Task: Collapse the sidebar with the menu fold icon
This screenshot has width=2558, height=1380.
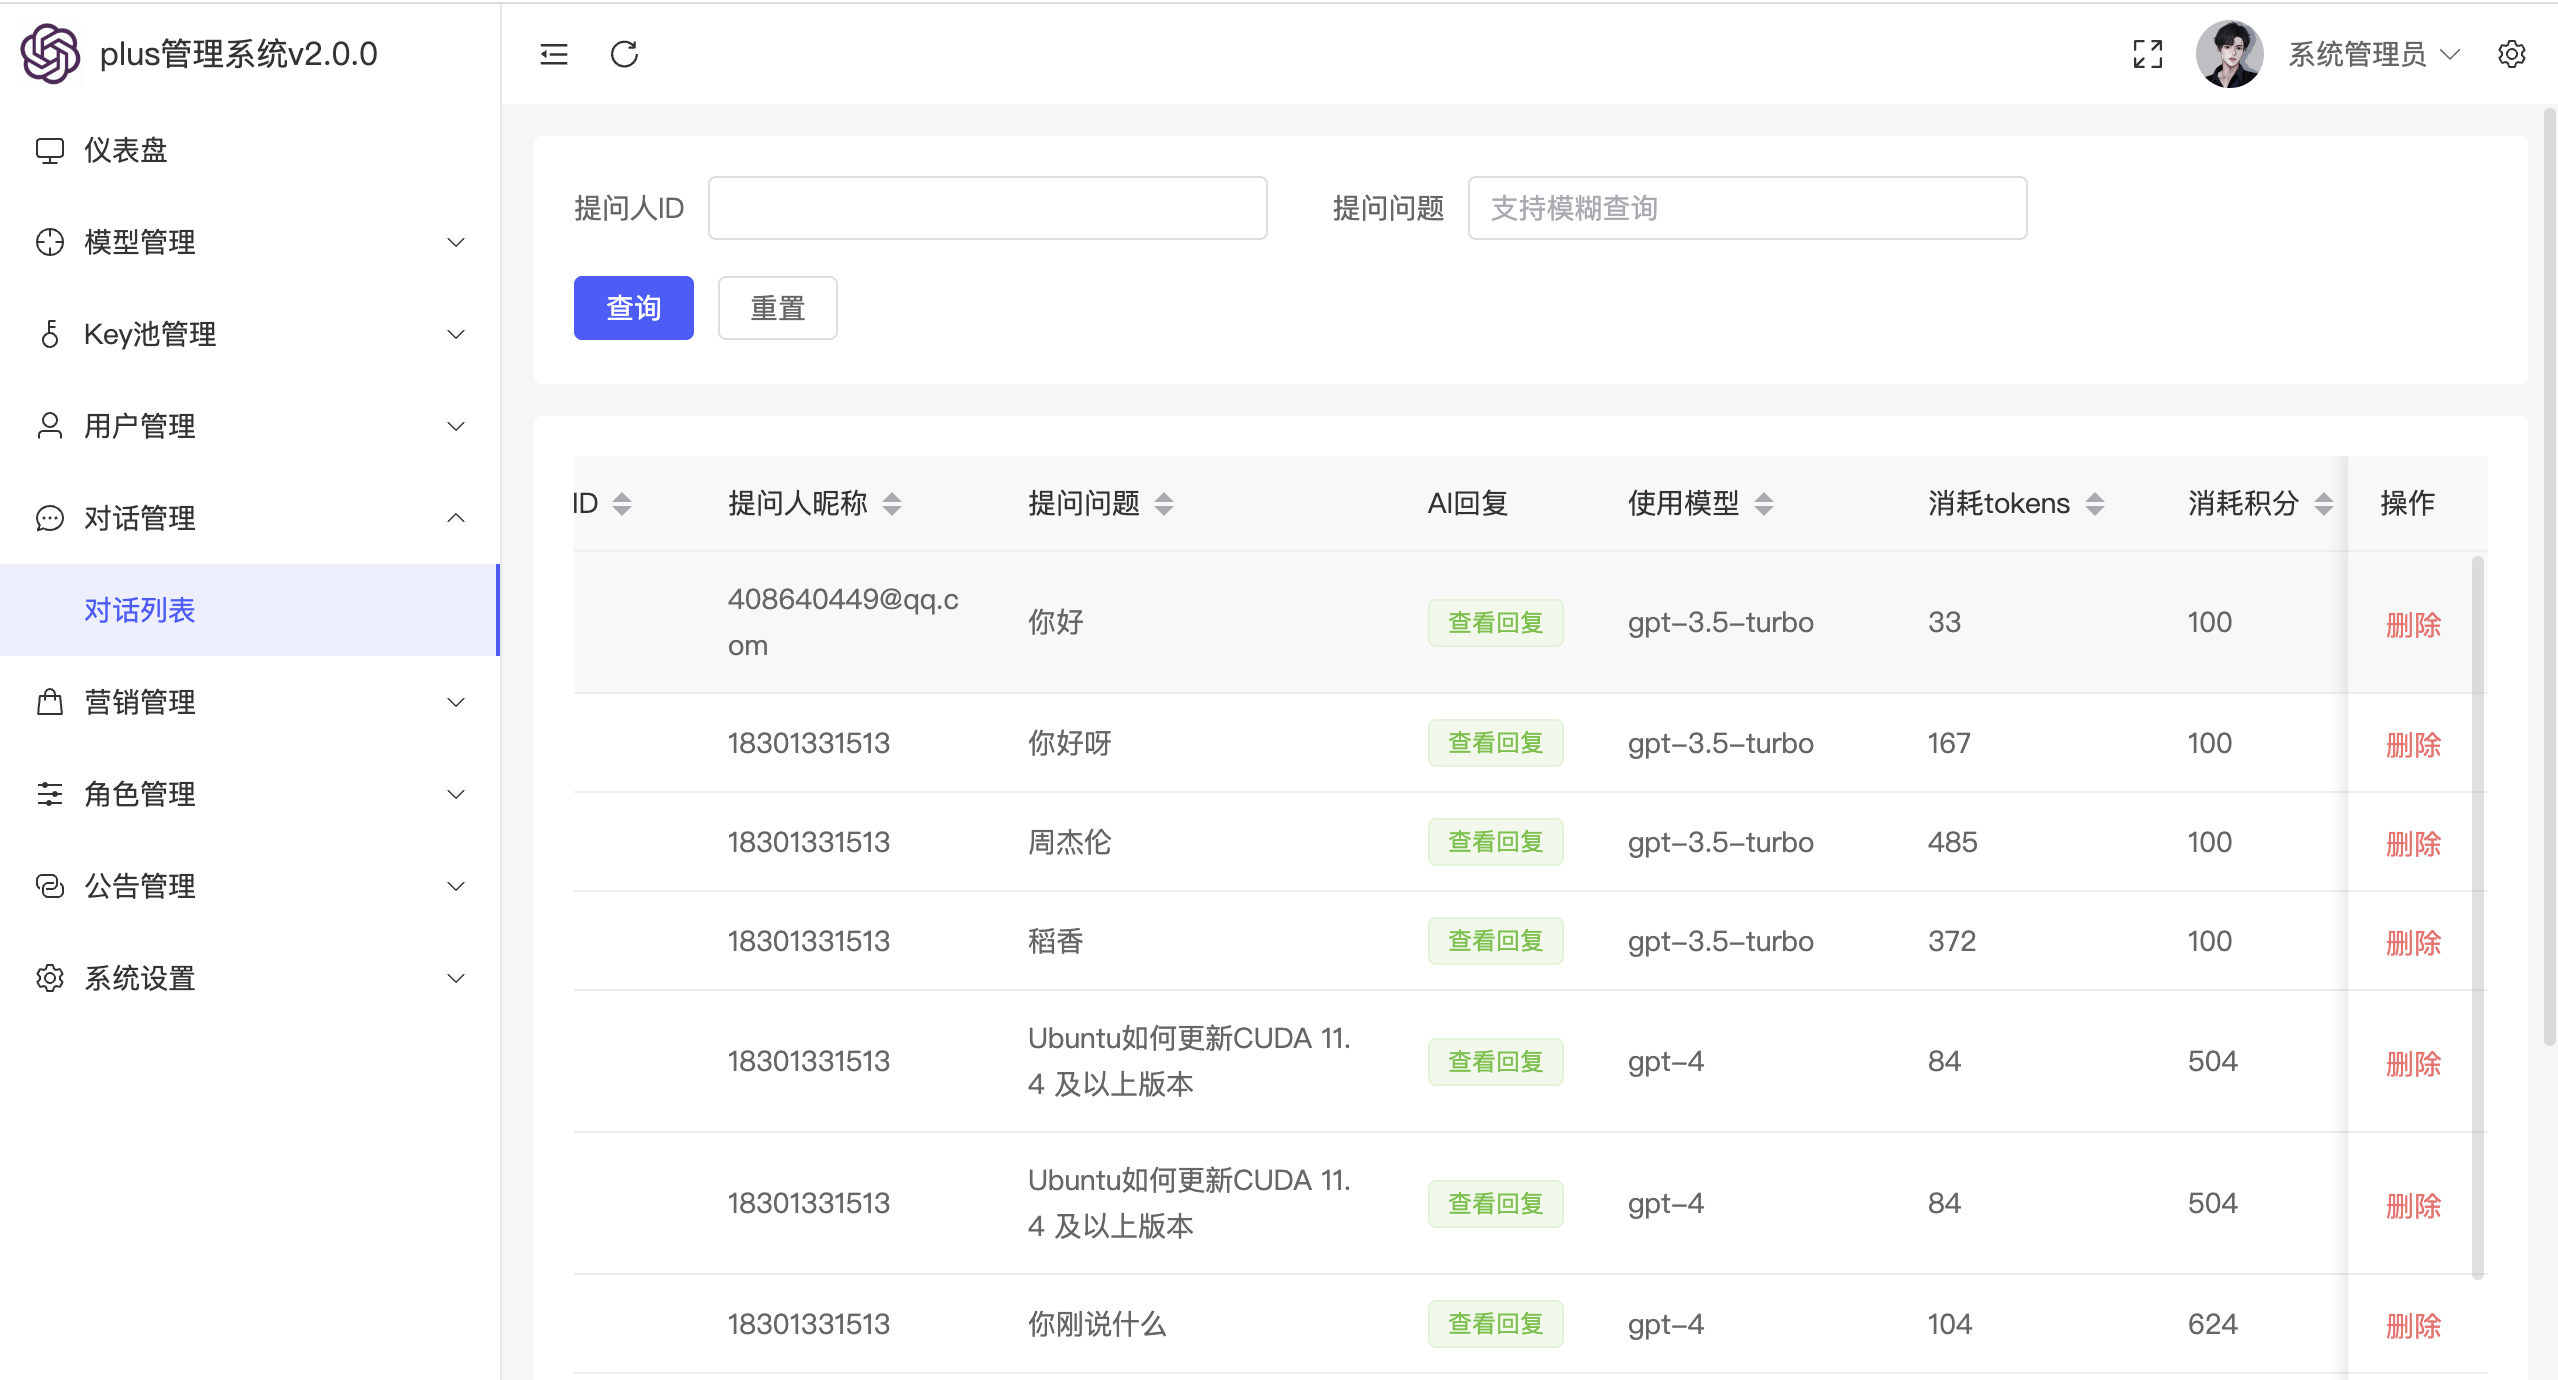Action: (553, 54)
